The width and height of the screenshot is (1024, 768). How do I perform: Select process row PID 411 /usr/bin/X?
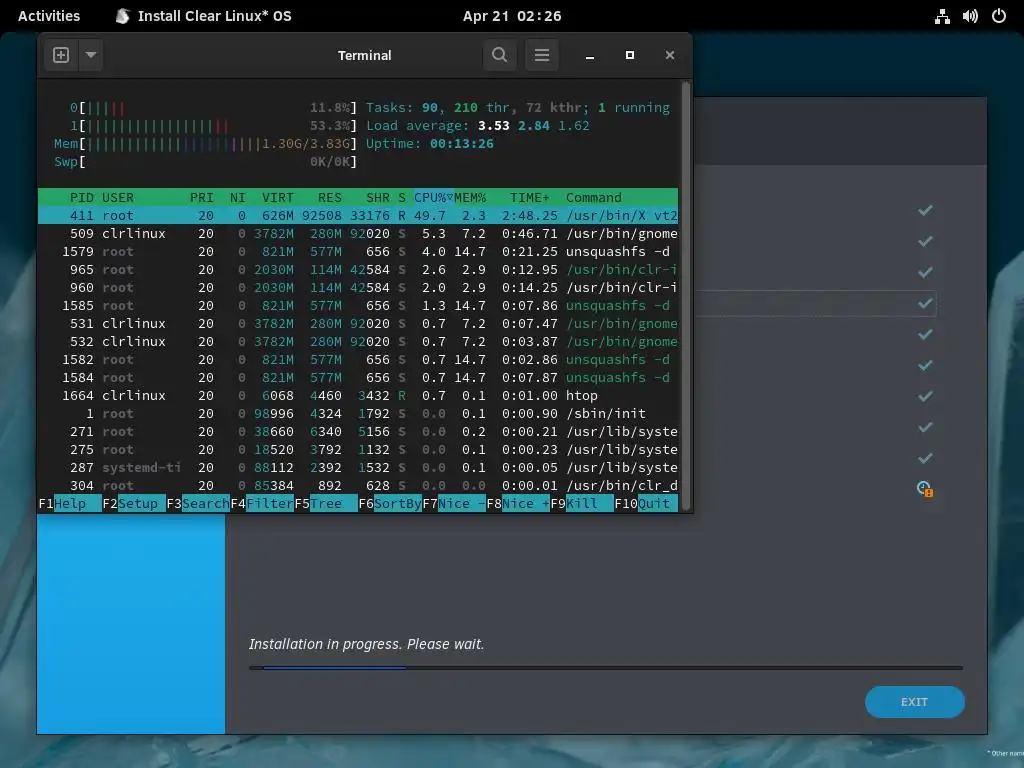click(x=358, y=216)
